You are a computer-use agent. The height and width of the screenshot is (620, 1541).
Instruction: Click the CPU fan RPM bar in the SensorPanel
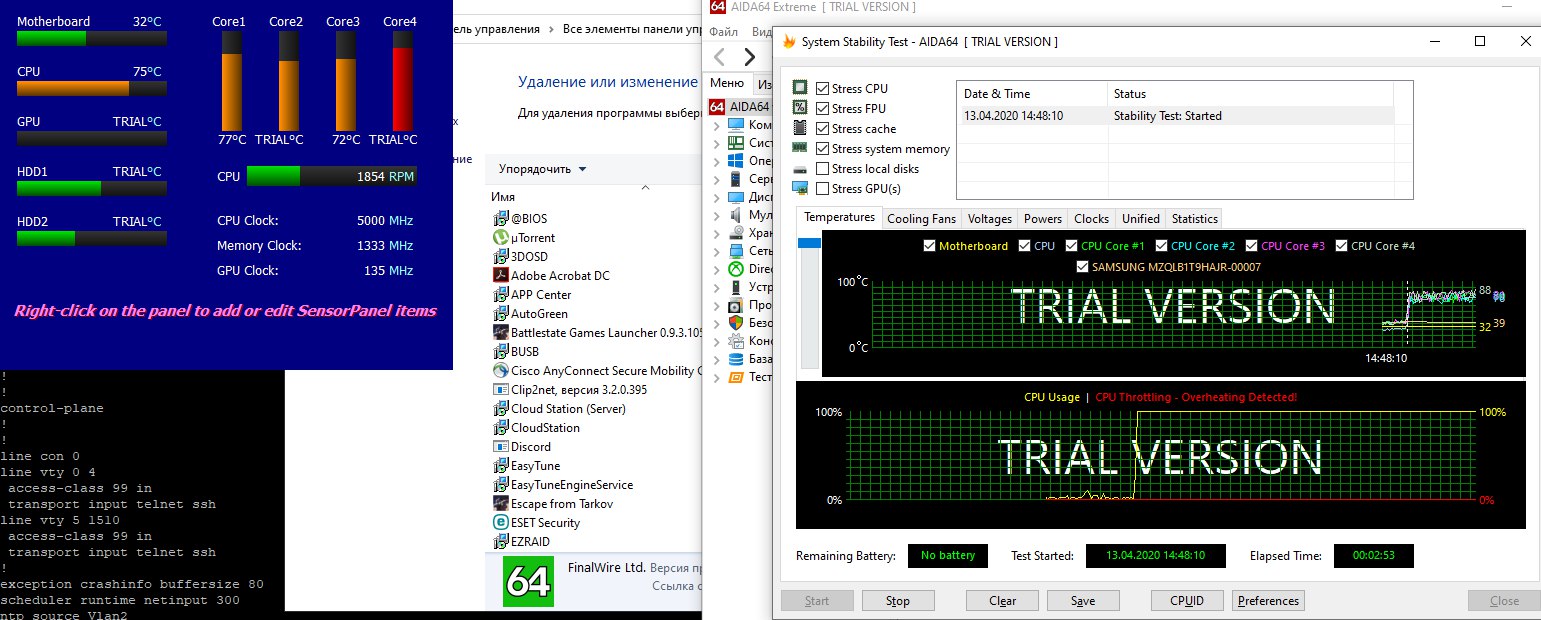[x=331, y=176]
